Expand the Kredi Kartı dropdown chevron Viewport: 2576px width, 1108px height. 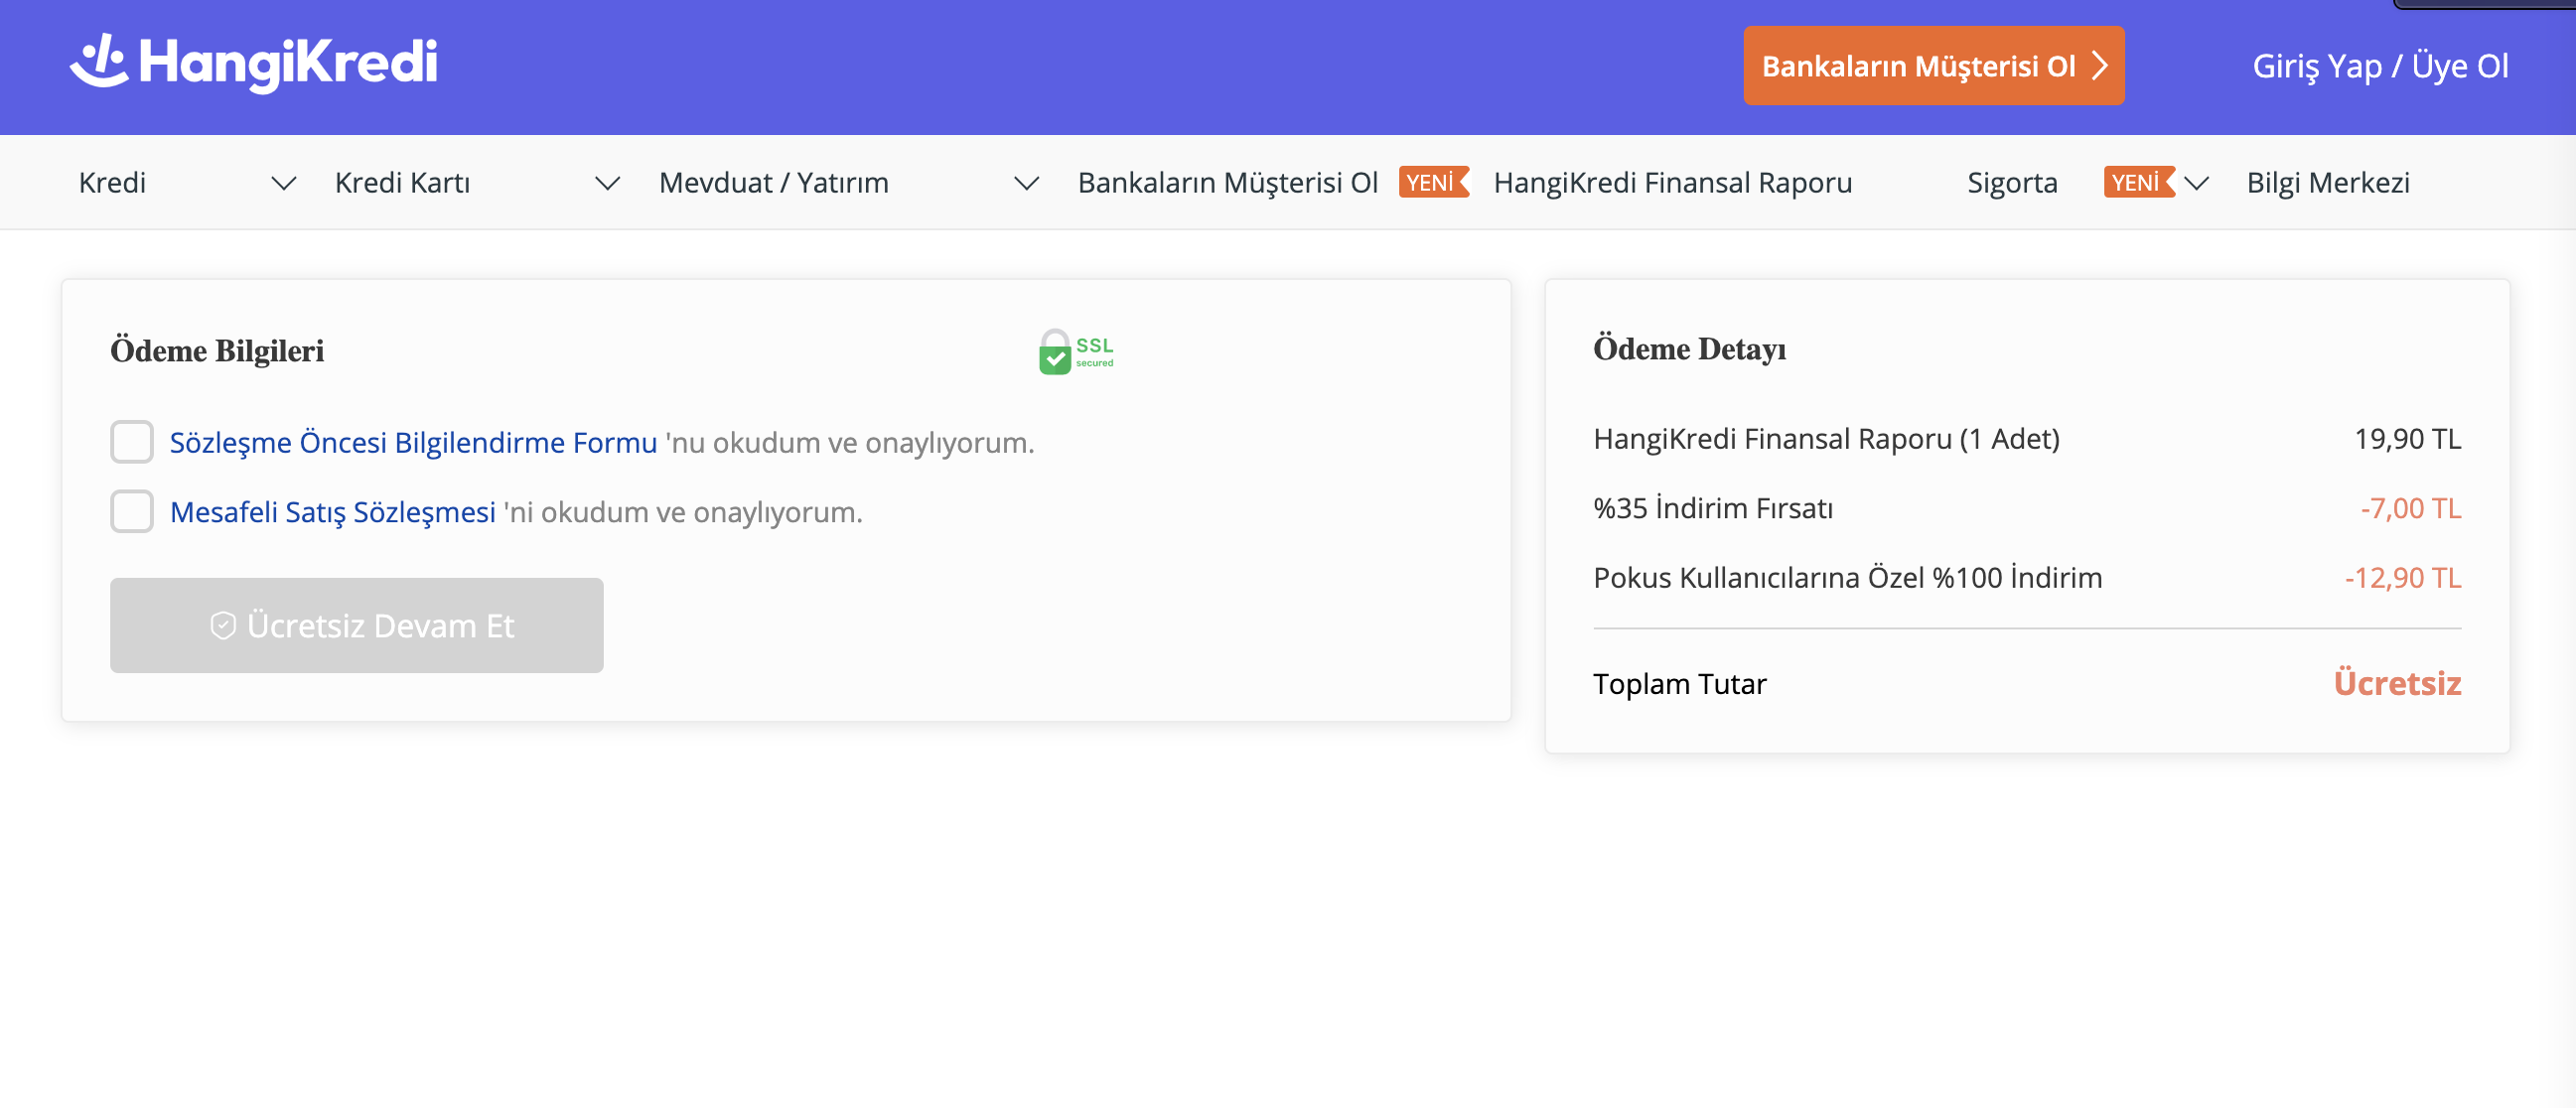[607, 183]
